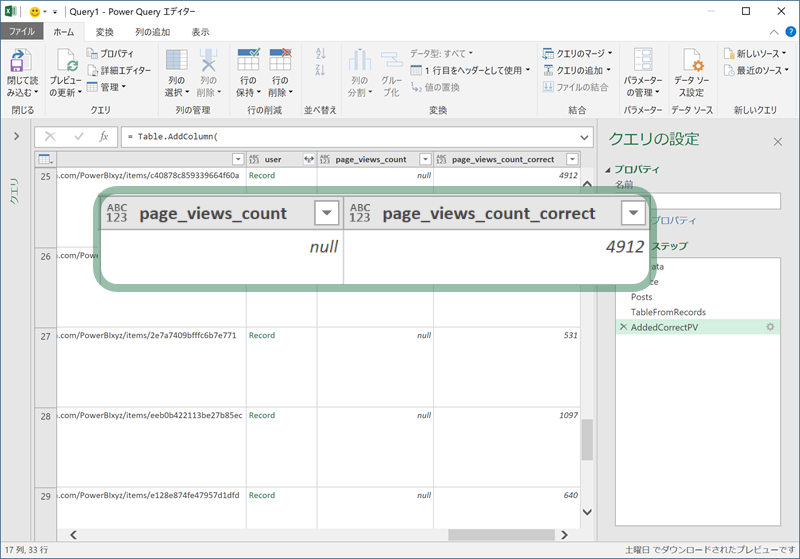This screenshot has width=800, height=559.
Task: Expand the collapsed クエリ pane chevron
Action: pyautogui.click(x=16, y=136)
